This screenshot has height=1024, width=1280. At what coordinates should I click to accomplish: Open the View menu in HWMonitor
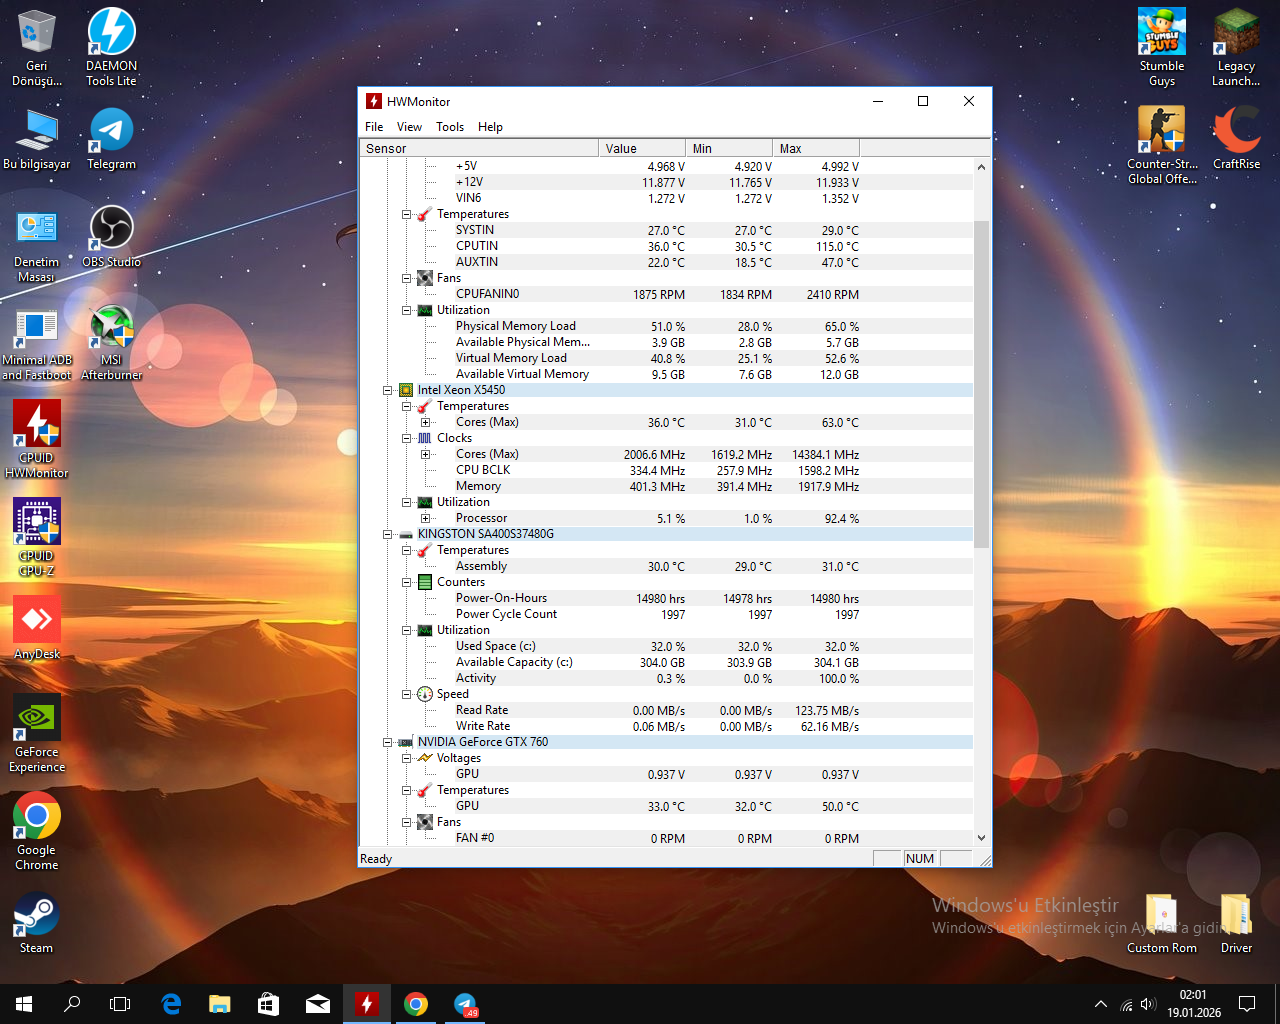[x=409, y=127]
